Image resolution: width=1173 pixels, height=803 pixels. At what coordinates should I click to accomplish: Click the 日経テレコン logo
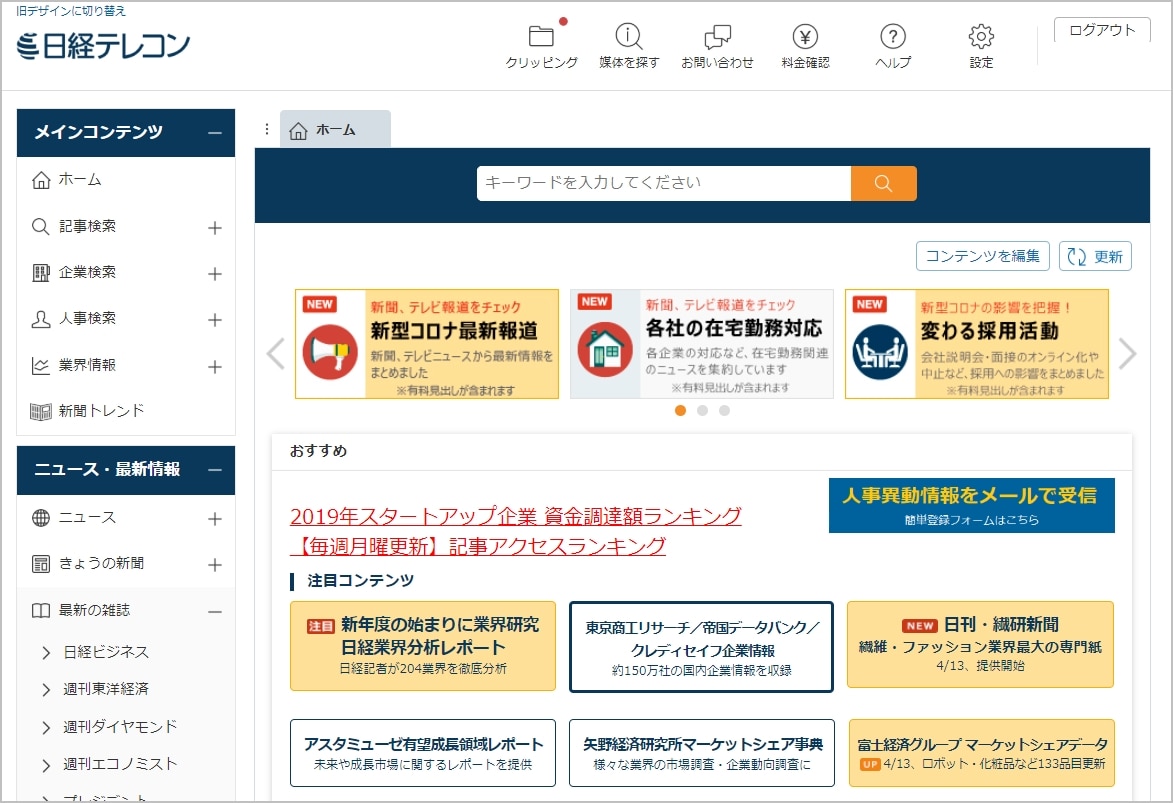[x=103, y=46]
